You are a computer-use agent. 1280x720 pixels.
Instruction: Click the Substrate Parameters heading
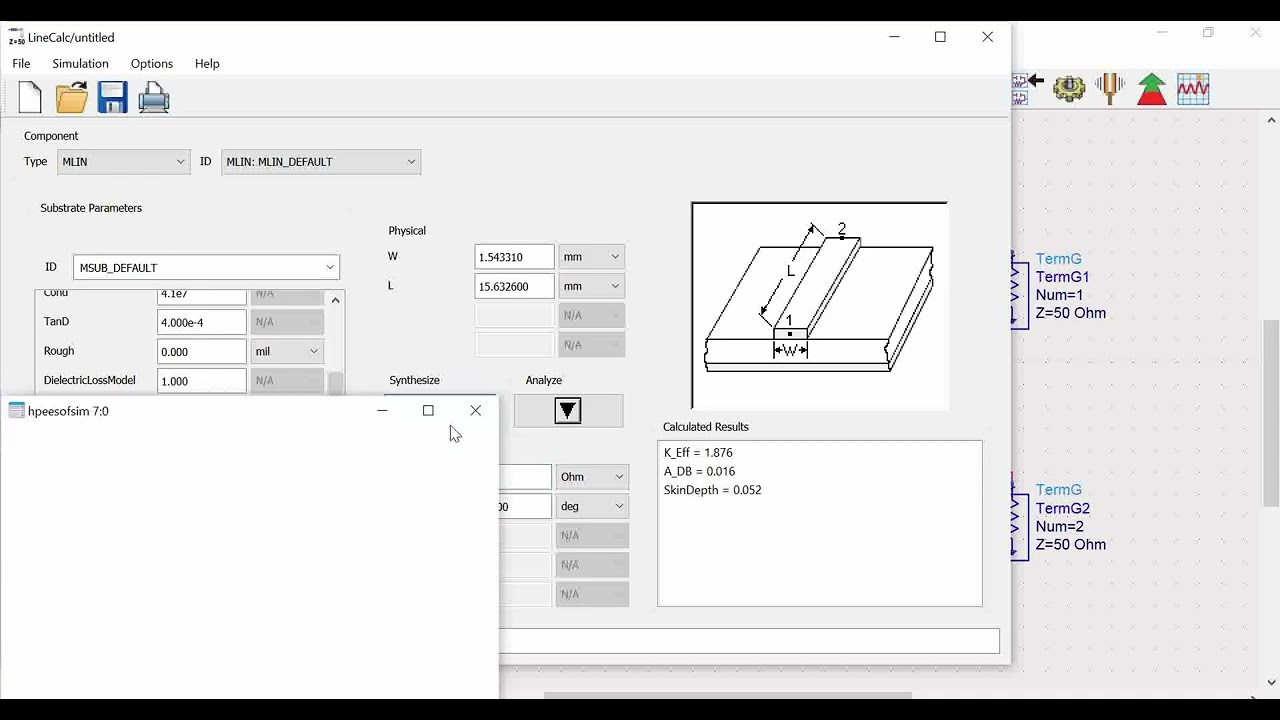click(91, 208)
